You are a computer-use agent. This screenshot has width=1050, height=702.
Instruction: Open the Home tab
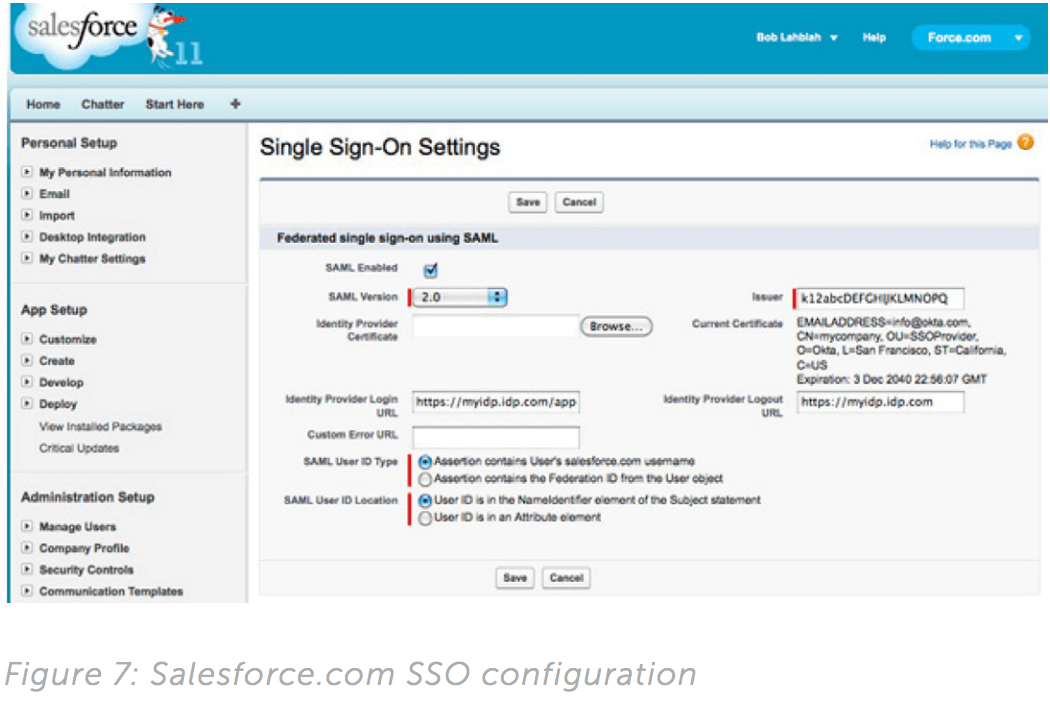click(x=43, y=104)
